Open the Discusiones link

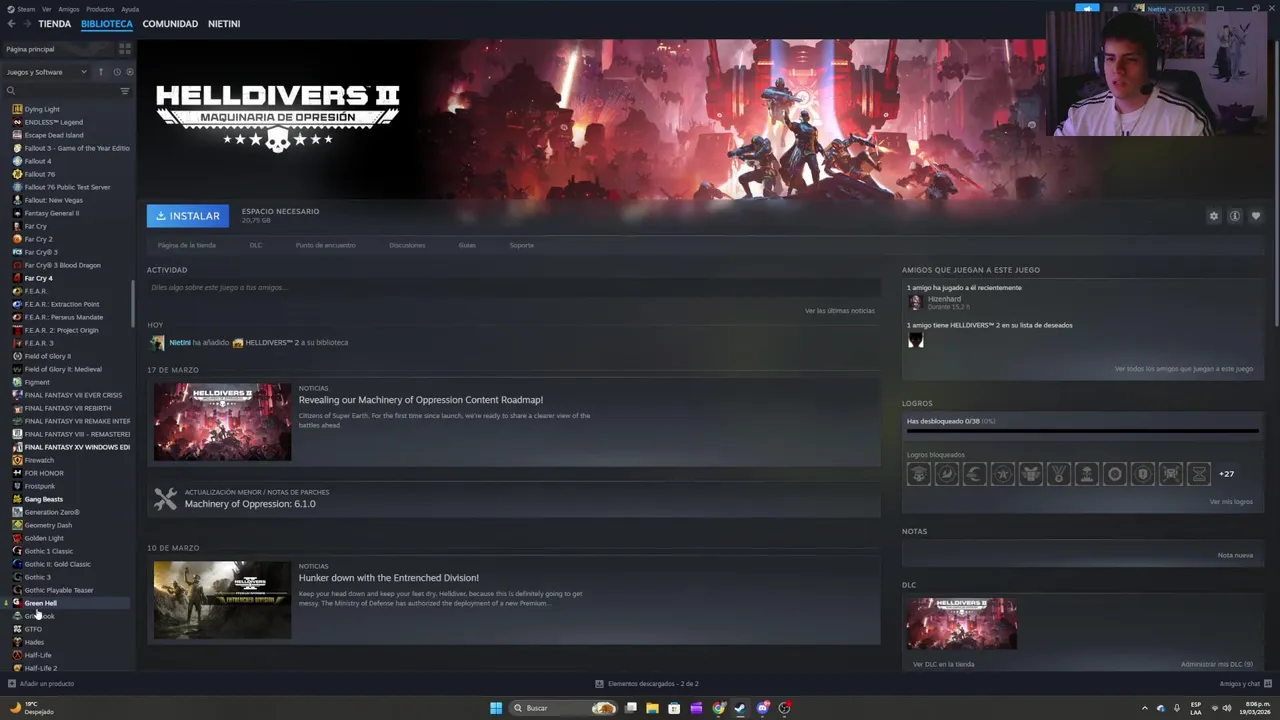point(407,245)
